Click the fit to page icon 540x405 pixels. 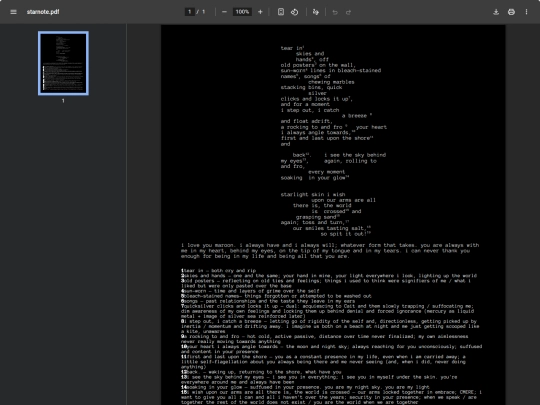pyautogui.click(x=281, y=12)
